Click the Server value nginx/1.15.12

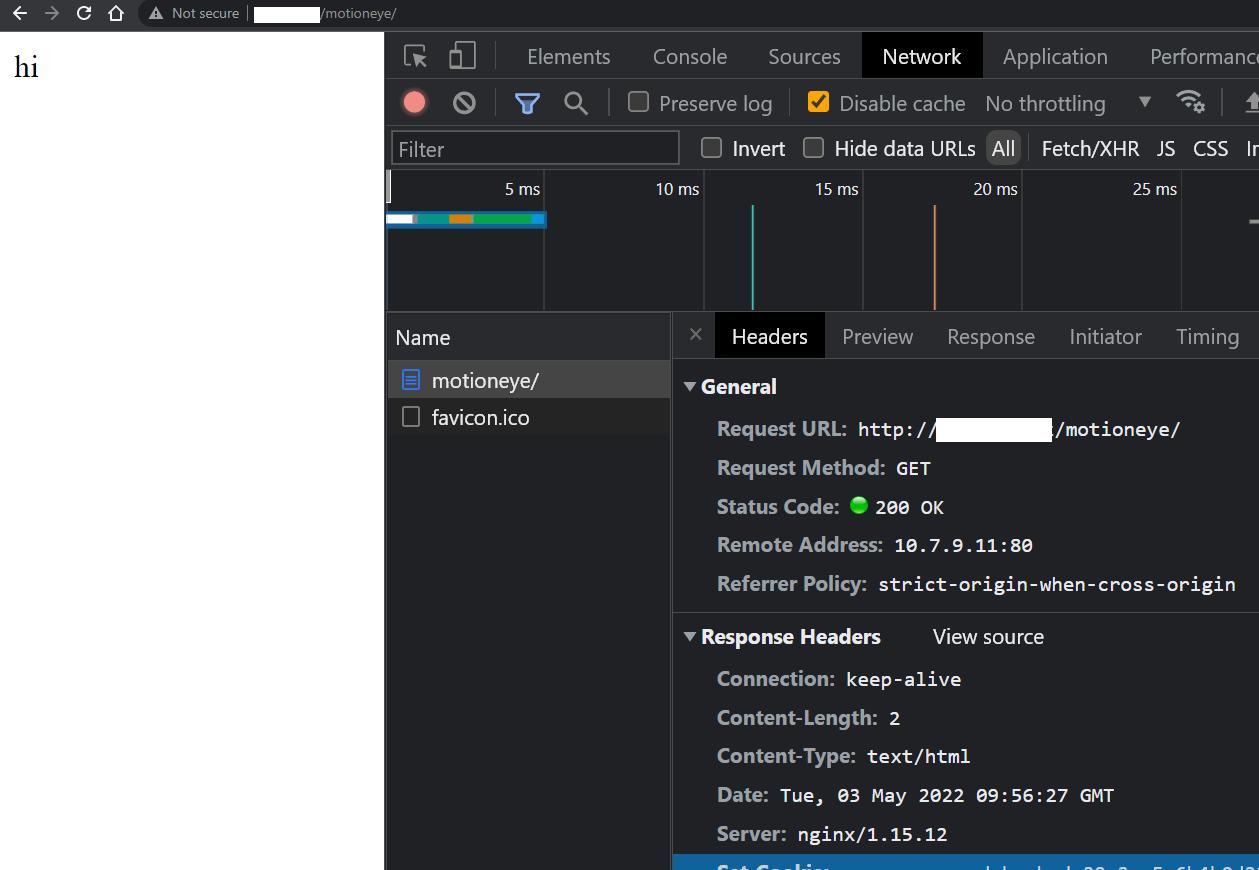872,834
